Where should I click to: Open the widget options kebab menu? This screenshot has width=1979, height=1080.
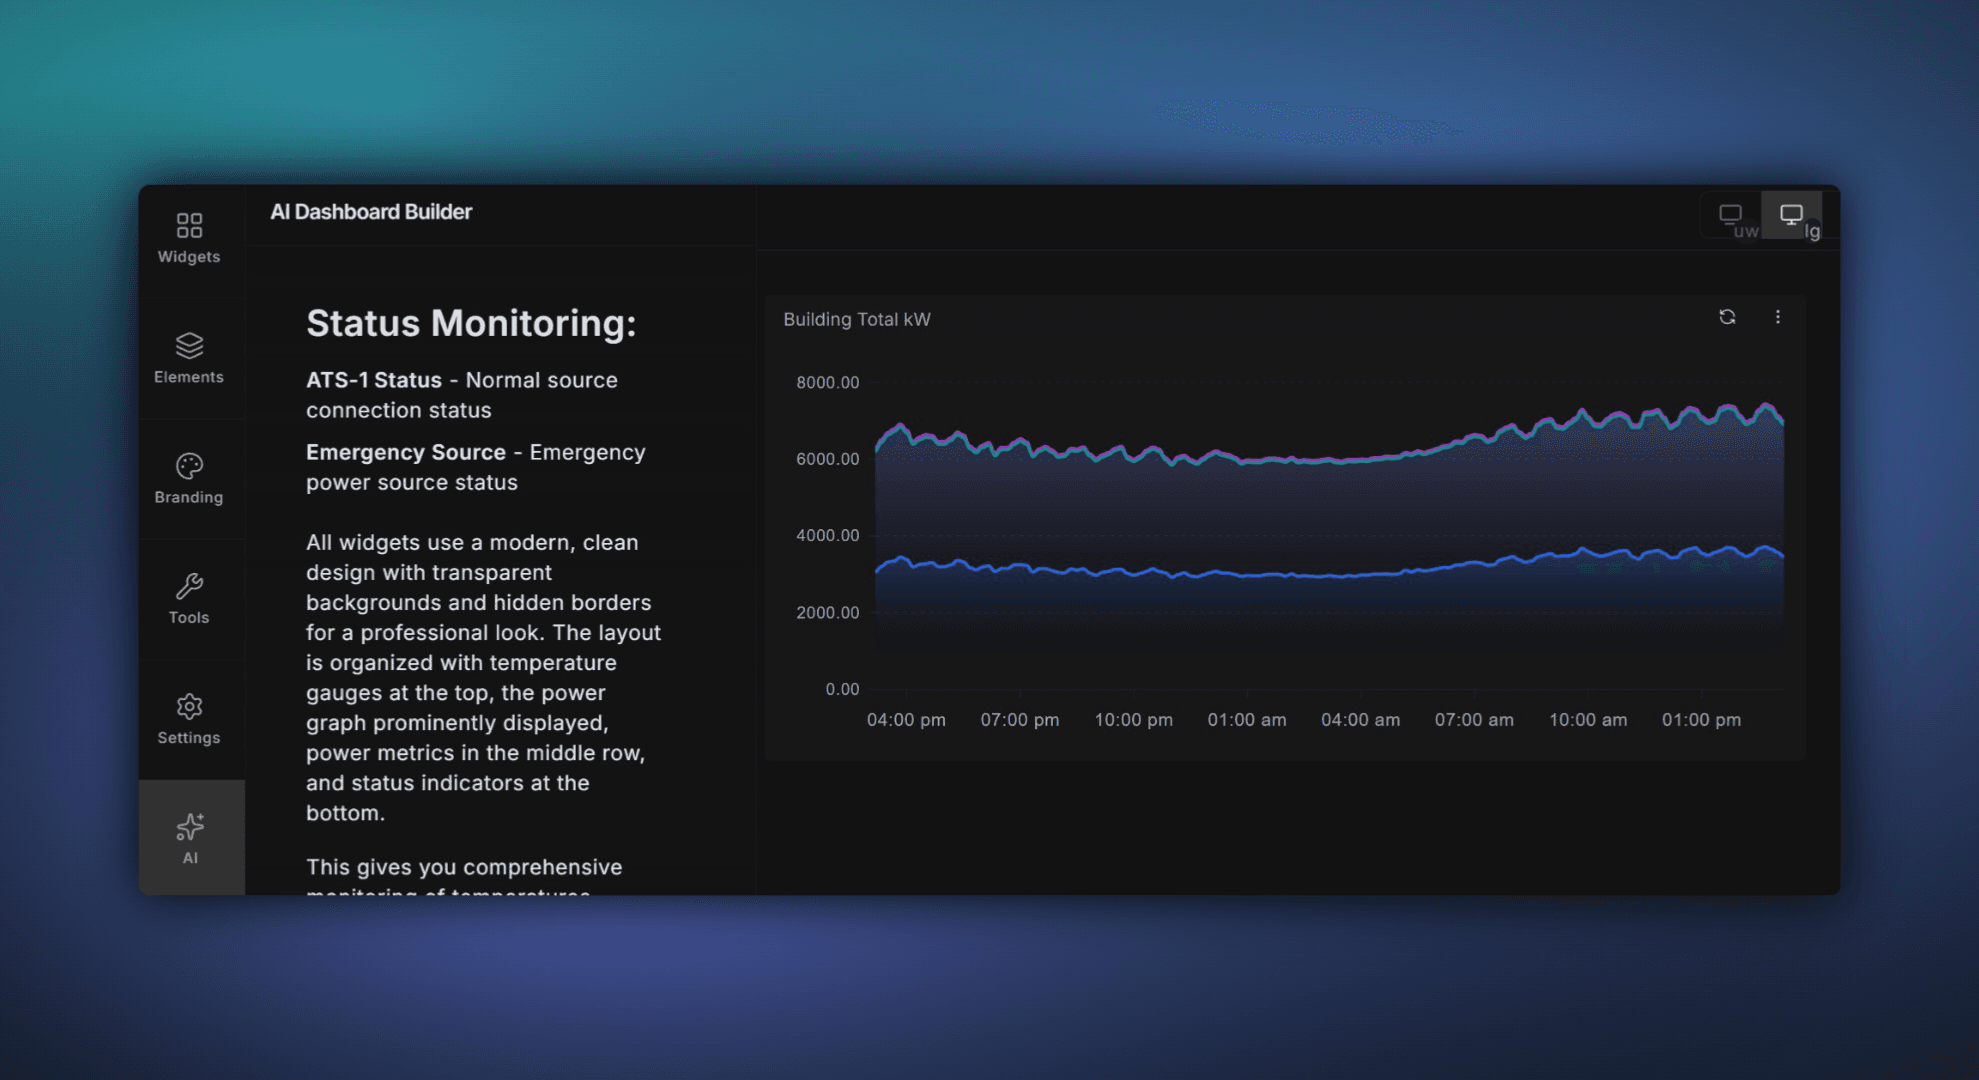pos(1779,317)
